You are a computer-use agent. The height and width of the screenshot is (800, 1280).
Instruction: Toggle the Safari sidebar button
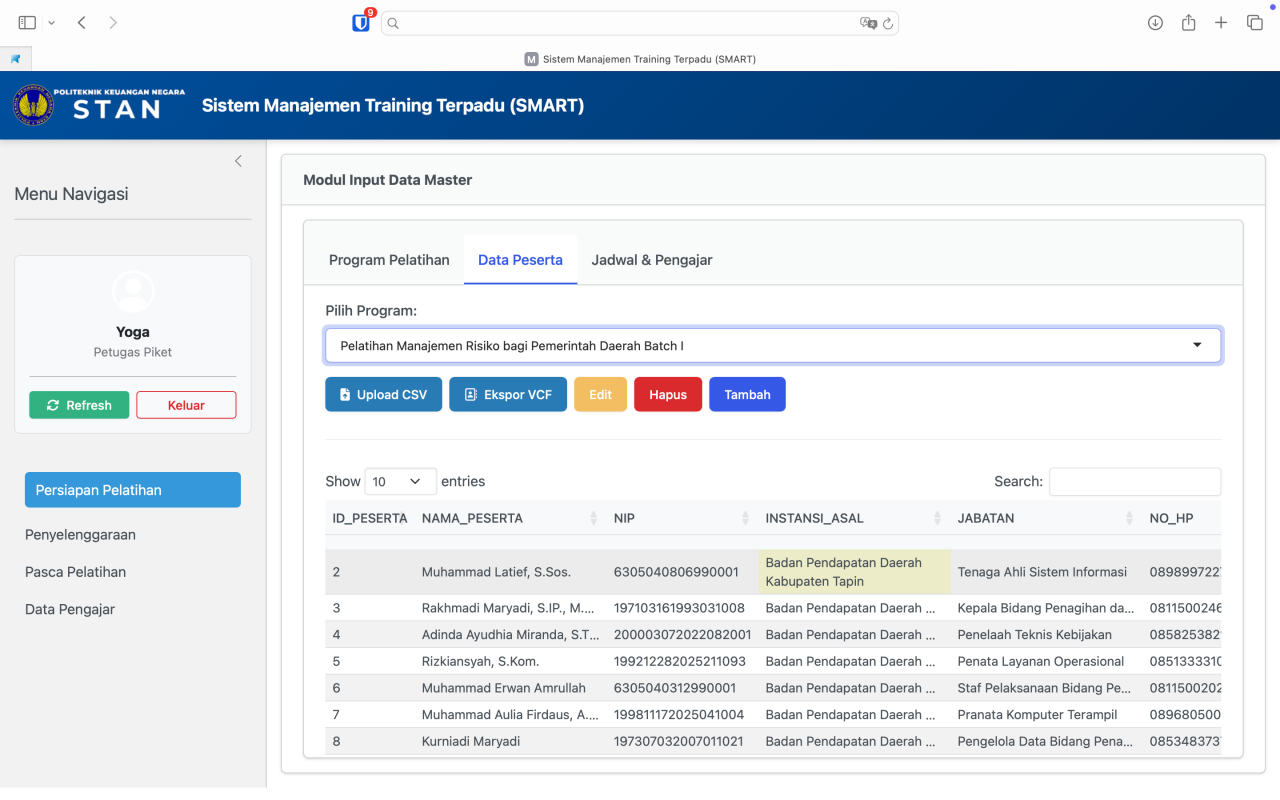point(27,22)
